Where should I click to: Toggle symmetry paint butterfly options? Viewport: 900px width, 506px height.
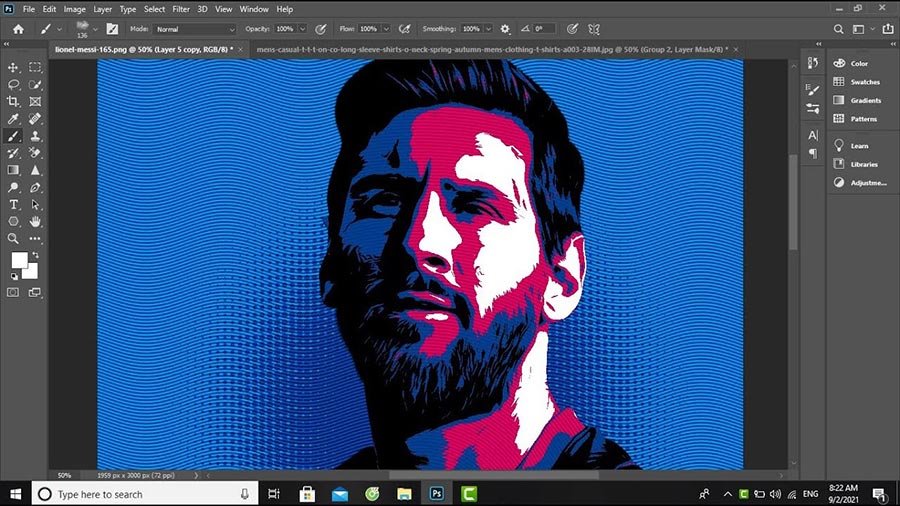594,29
